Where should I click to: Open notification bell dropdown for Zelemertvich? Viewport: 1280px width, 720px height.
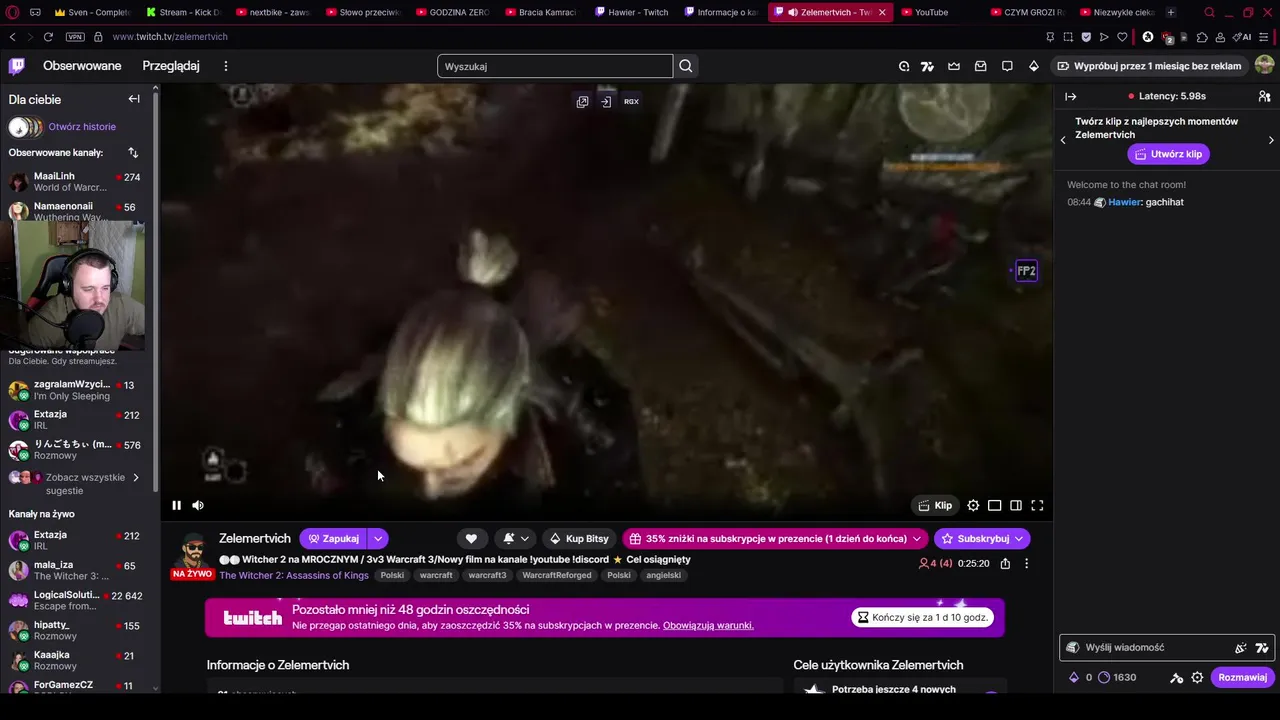point(516,539)
